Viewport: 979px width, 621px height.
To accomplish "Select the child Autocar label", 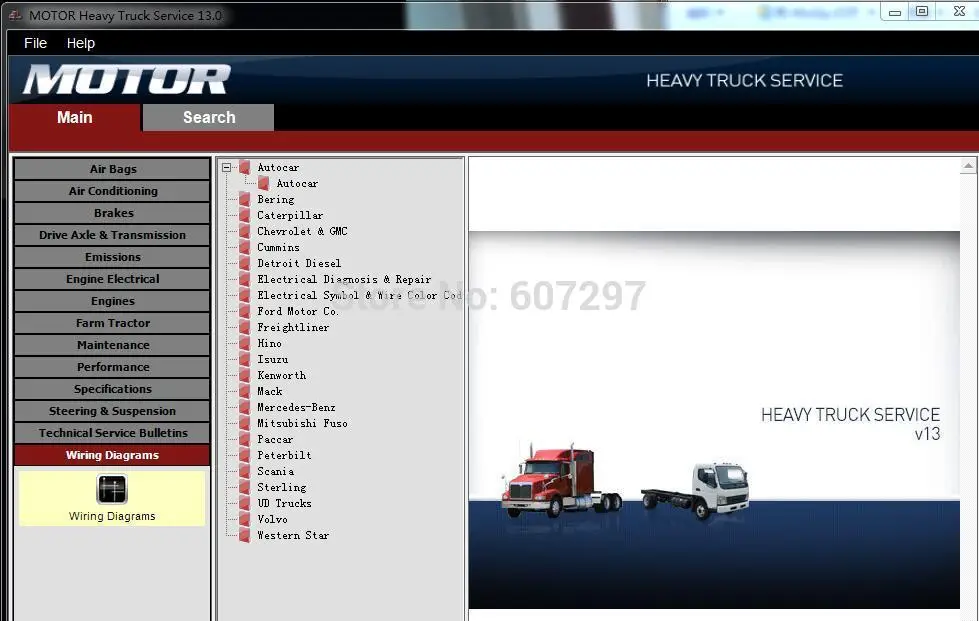I will point(297,183).
